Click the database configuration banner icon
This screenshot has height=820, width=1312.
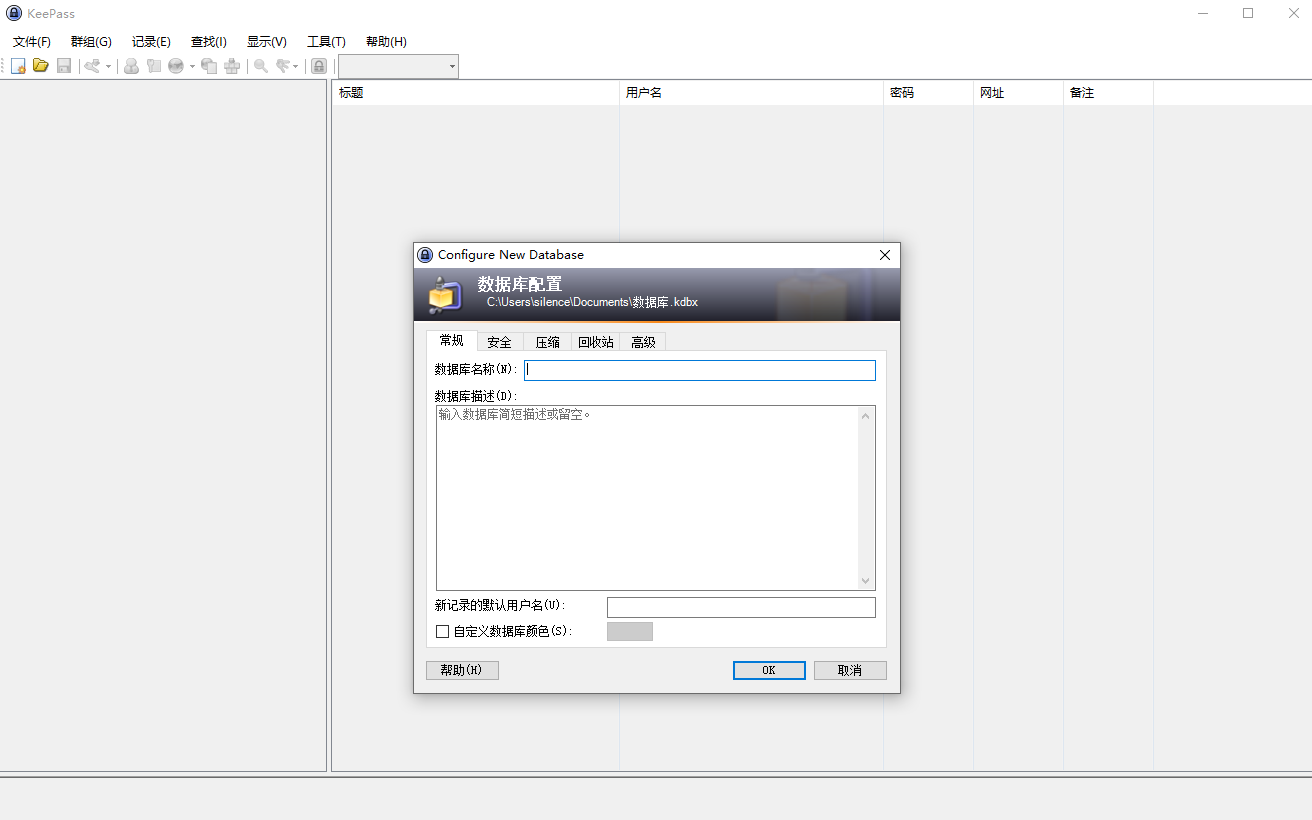click(445, 295)
